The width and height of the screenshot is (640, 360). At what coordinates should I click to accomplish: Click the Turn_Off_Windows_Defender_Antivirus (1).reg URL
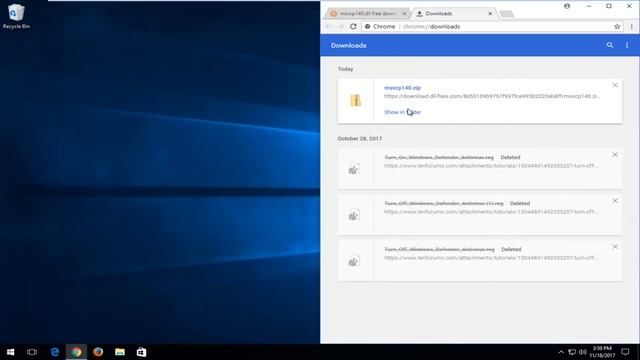pos(492,212)
